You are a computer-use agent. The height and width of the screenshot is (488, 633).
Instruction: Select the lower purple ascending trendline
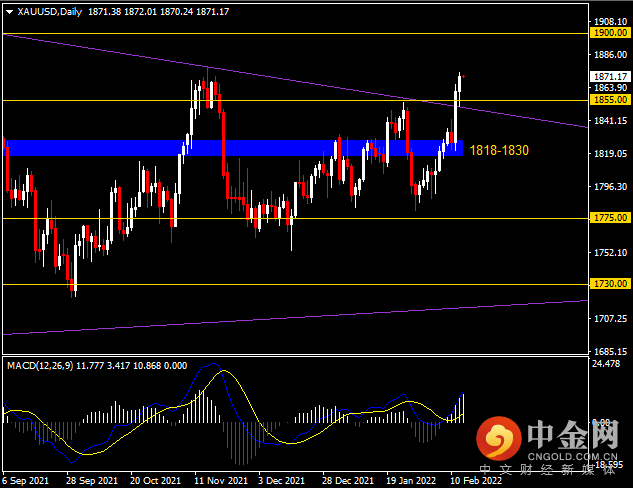(x=295, y=317)
